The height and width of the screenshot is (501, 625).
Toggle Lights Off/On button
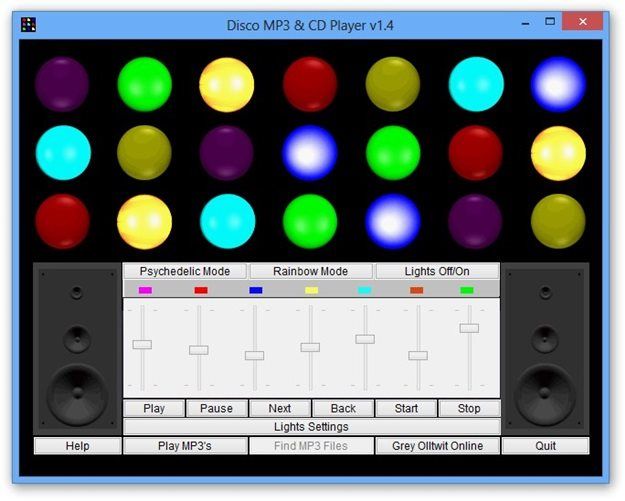[x=437, y=271]
